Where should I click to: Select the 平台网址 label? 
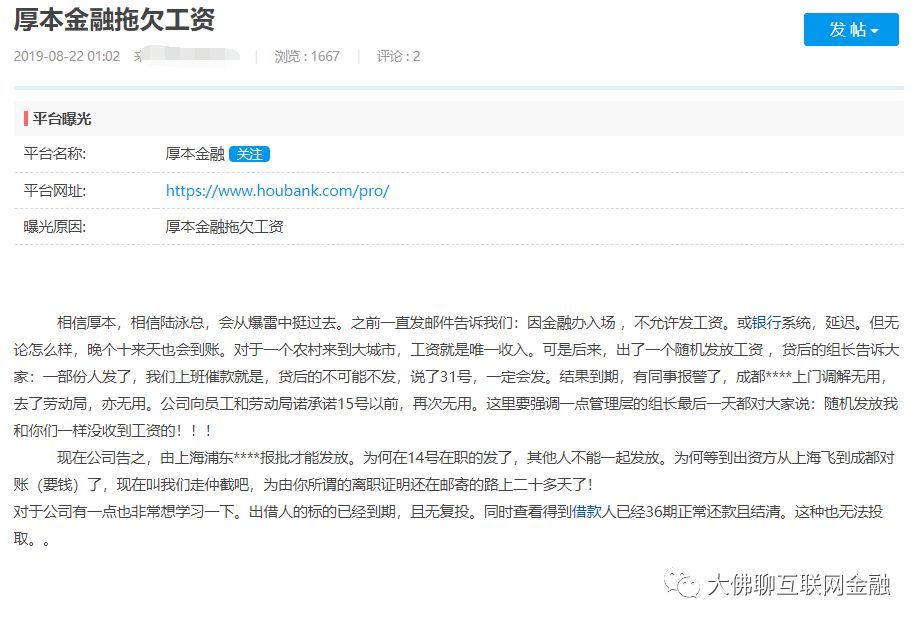click(55, 191)
